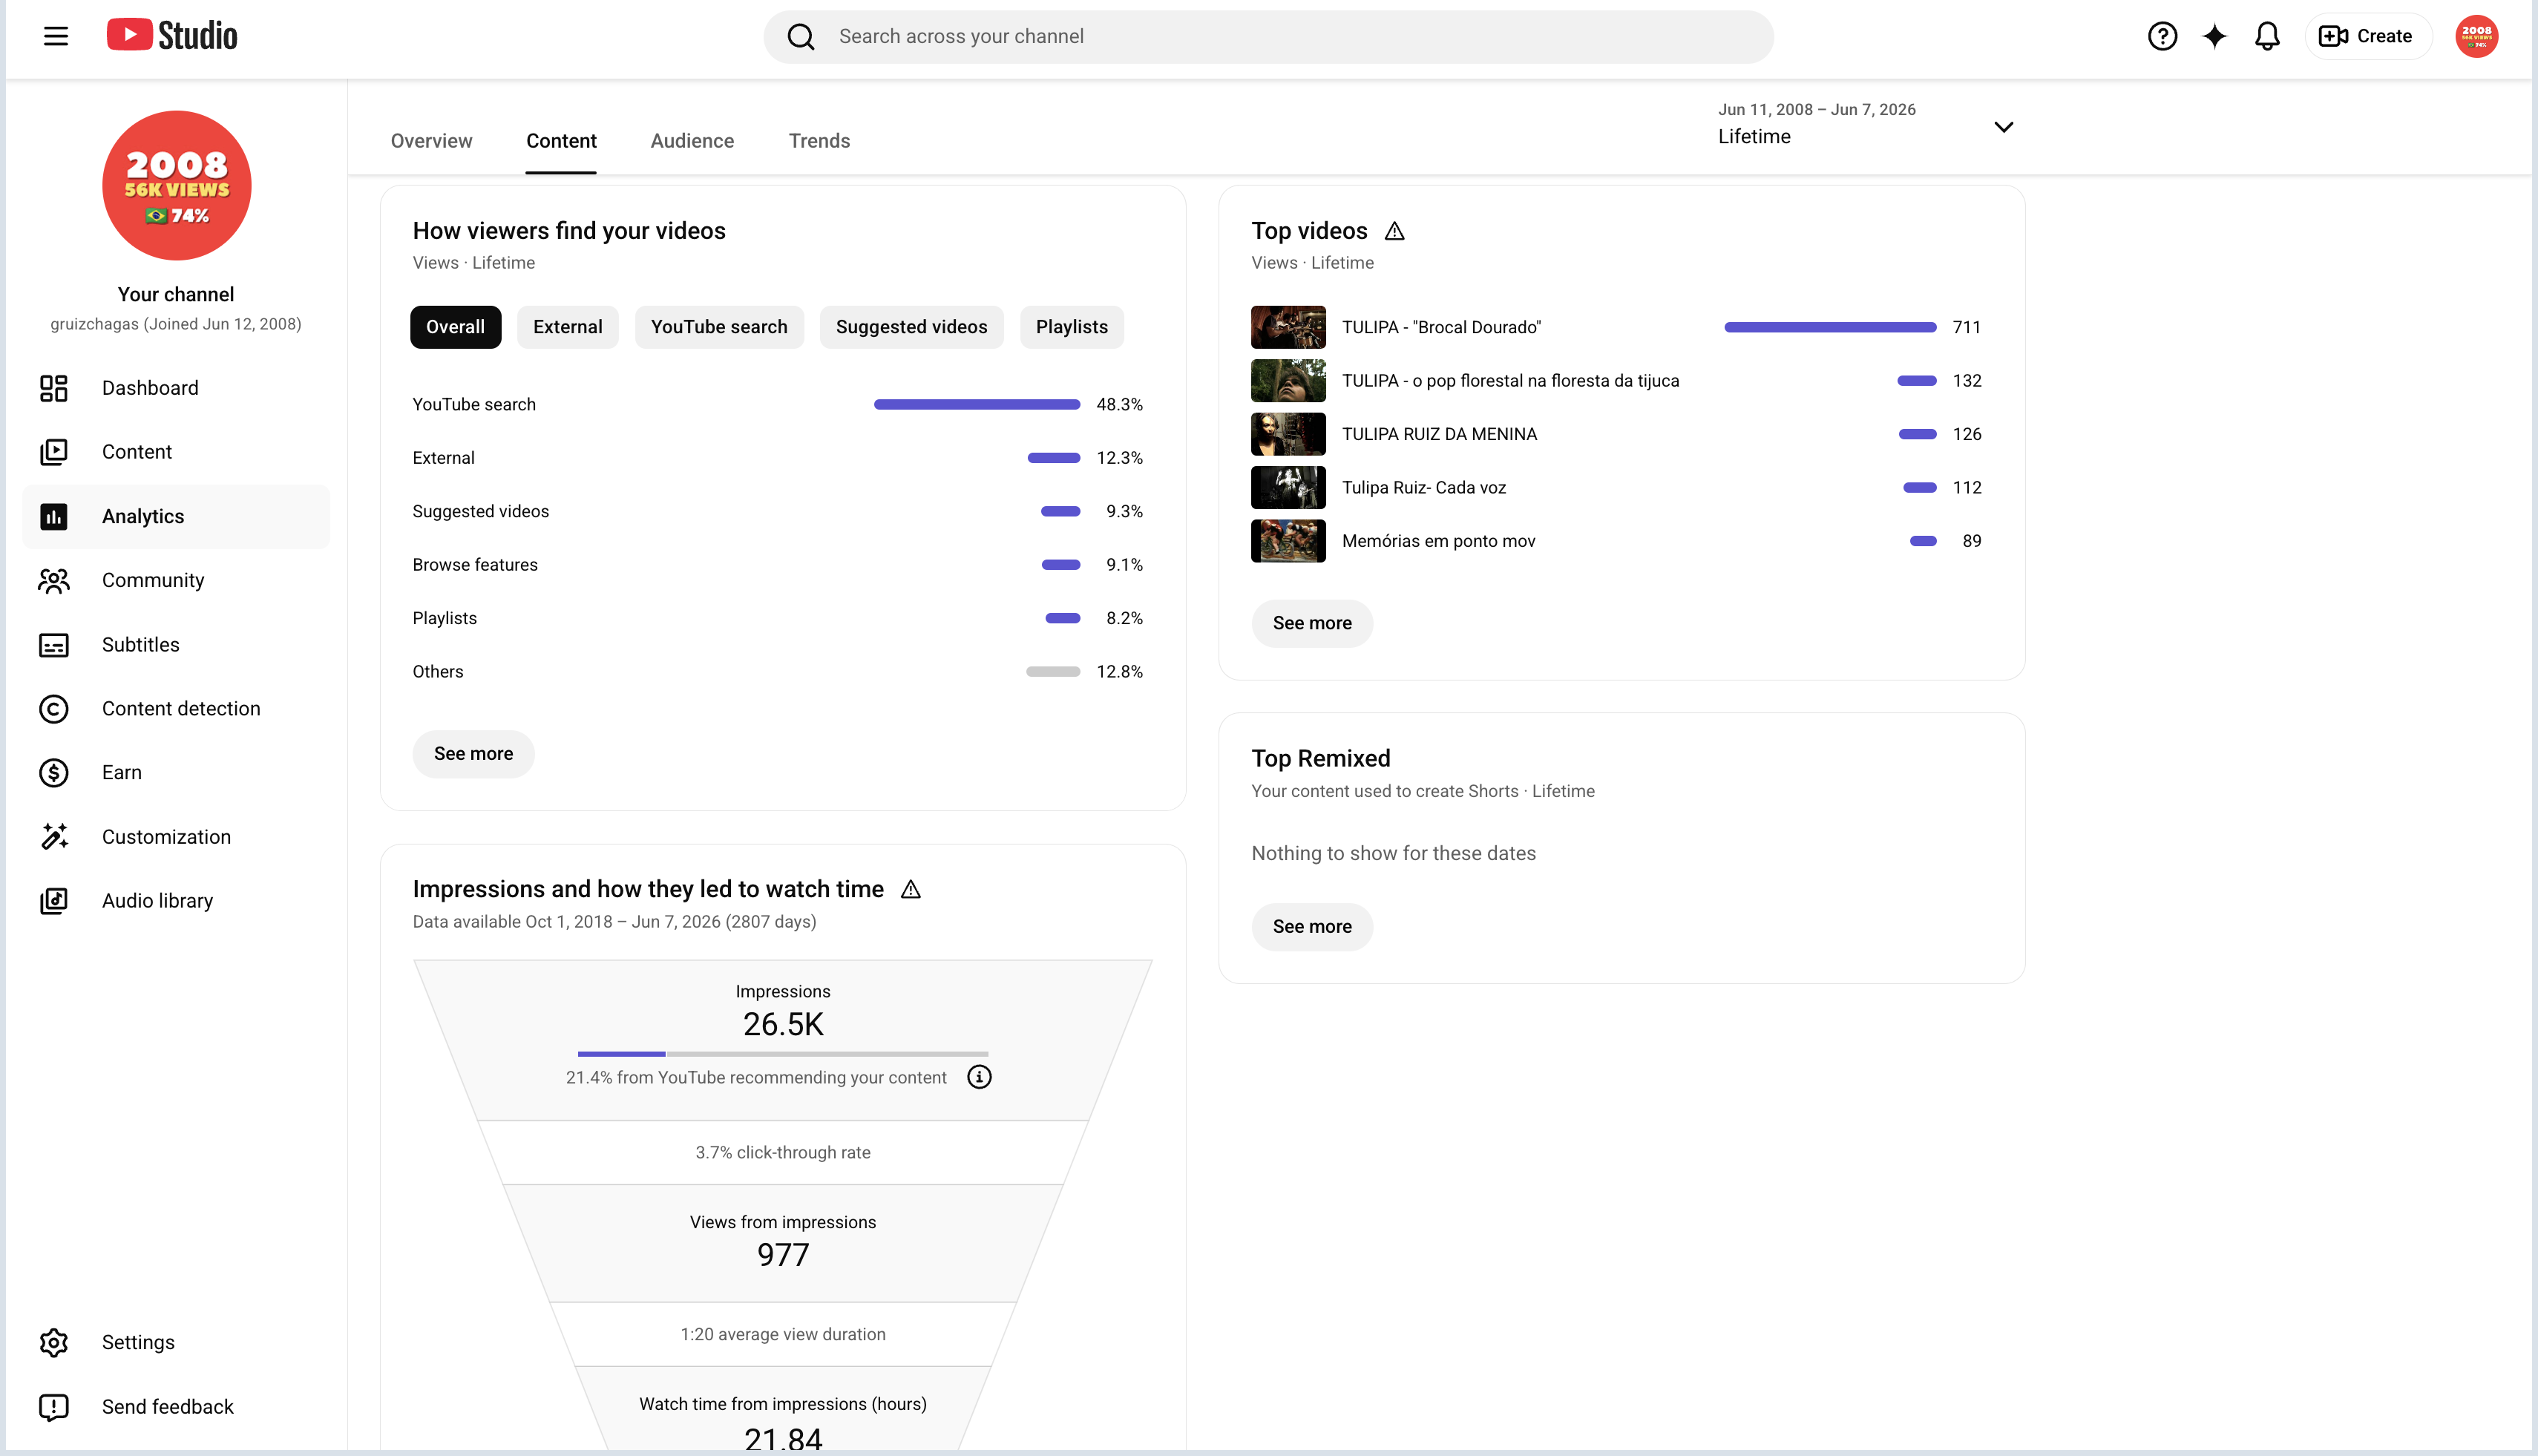Screen dimensions: 2538x1456
Task: Click the Content detection copyright icon
Action: [54, 709]
